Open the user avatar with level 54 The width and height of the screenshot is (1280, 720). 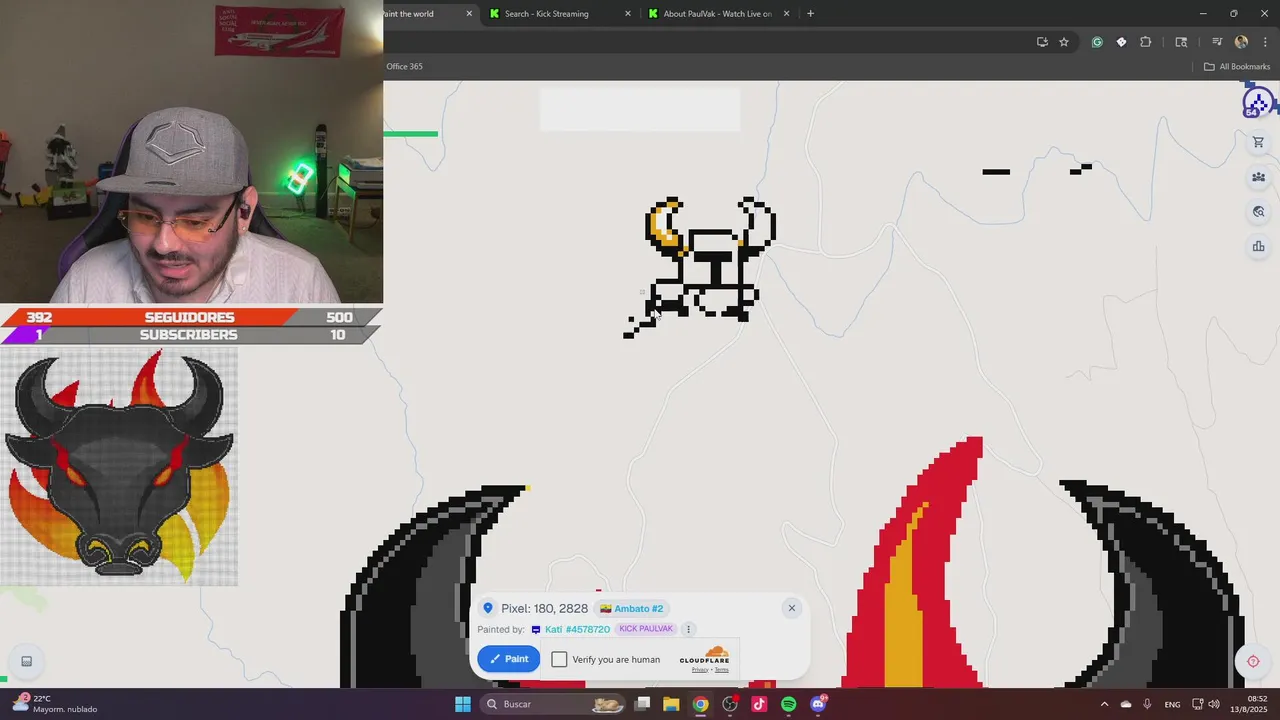[1257, 102]
